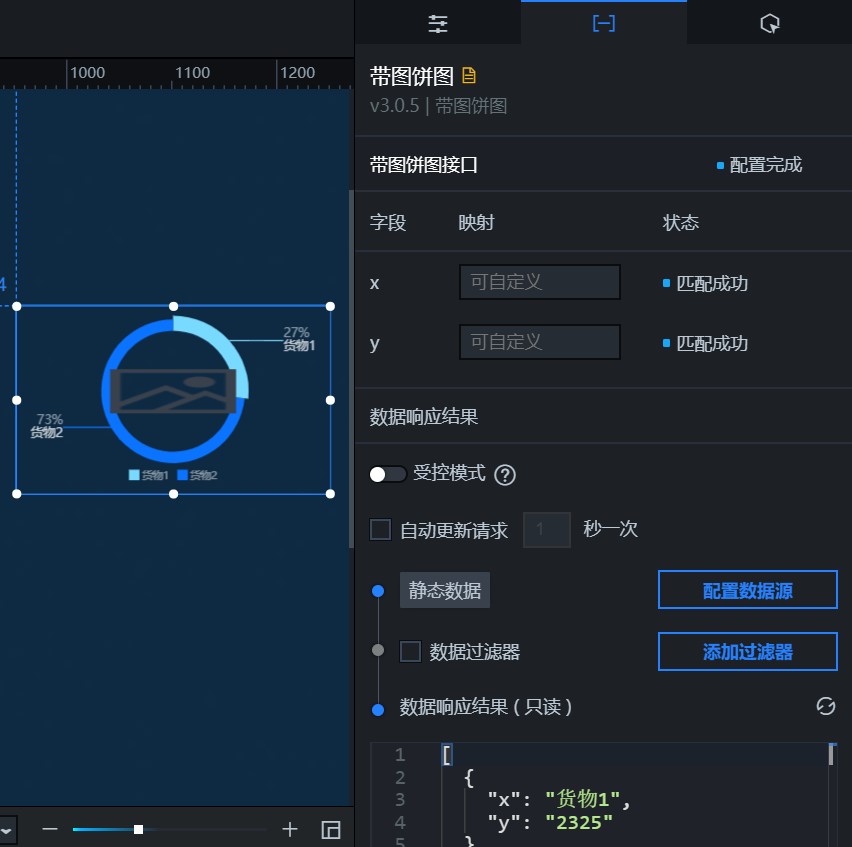Click the 27% 货物1 chart label
The image size is (852, 847).
click(x=298, y=338)
